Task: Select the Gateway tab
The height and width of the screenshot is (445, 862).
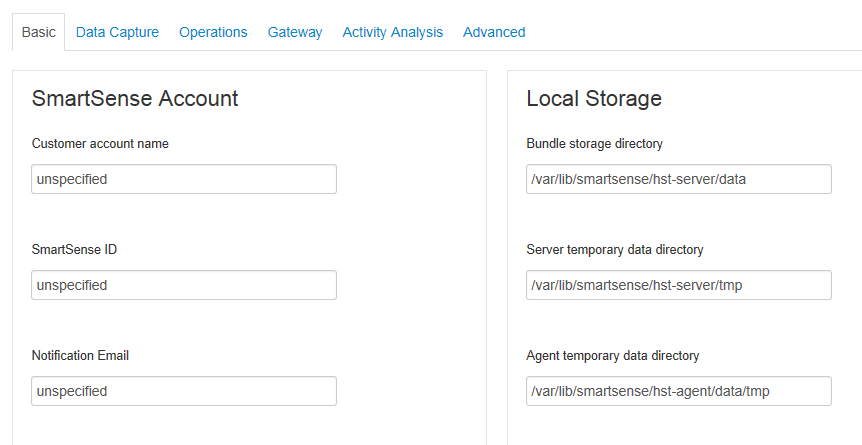Action: (x=295, y=32)
